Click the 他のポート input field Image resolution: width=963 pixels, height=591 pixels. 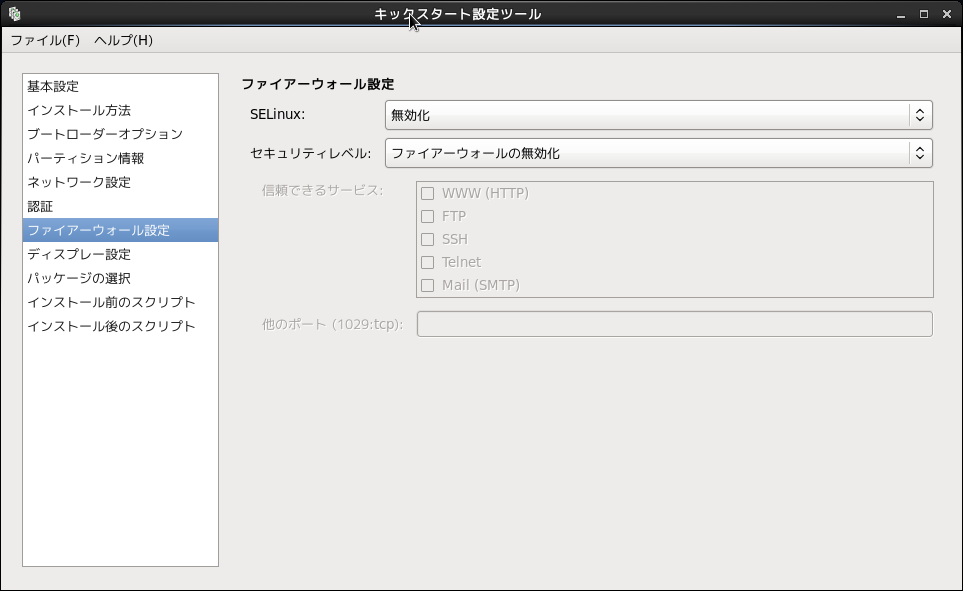(674, 324)
